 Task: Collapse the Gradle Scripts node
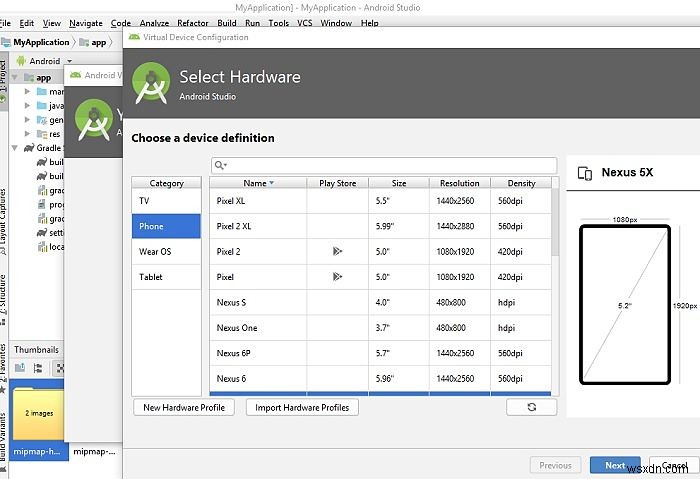click(15, 148)
